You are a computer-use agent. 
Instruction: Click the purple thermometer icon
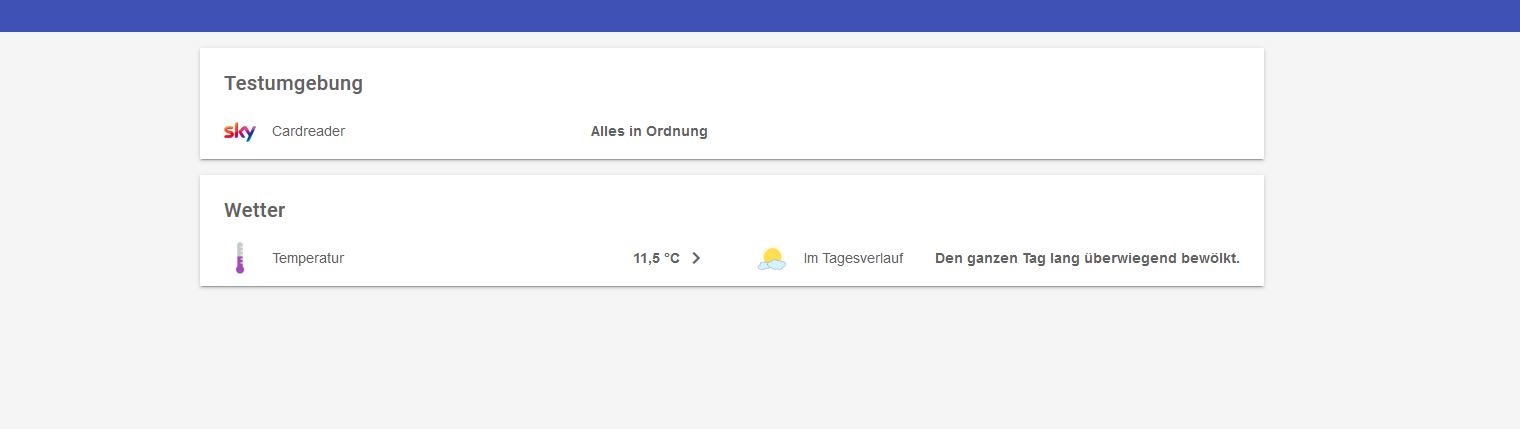240,258
